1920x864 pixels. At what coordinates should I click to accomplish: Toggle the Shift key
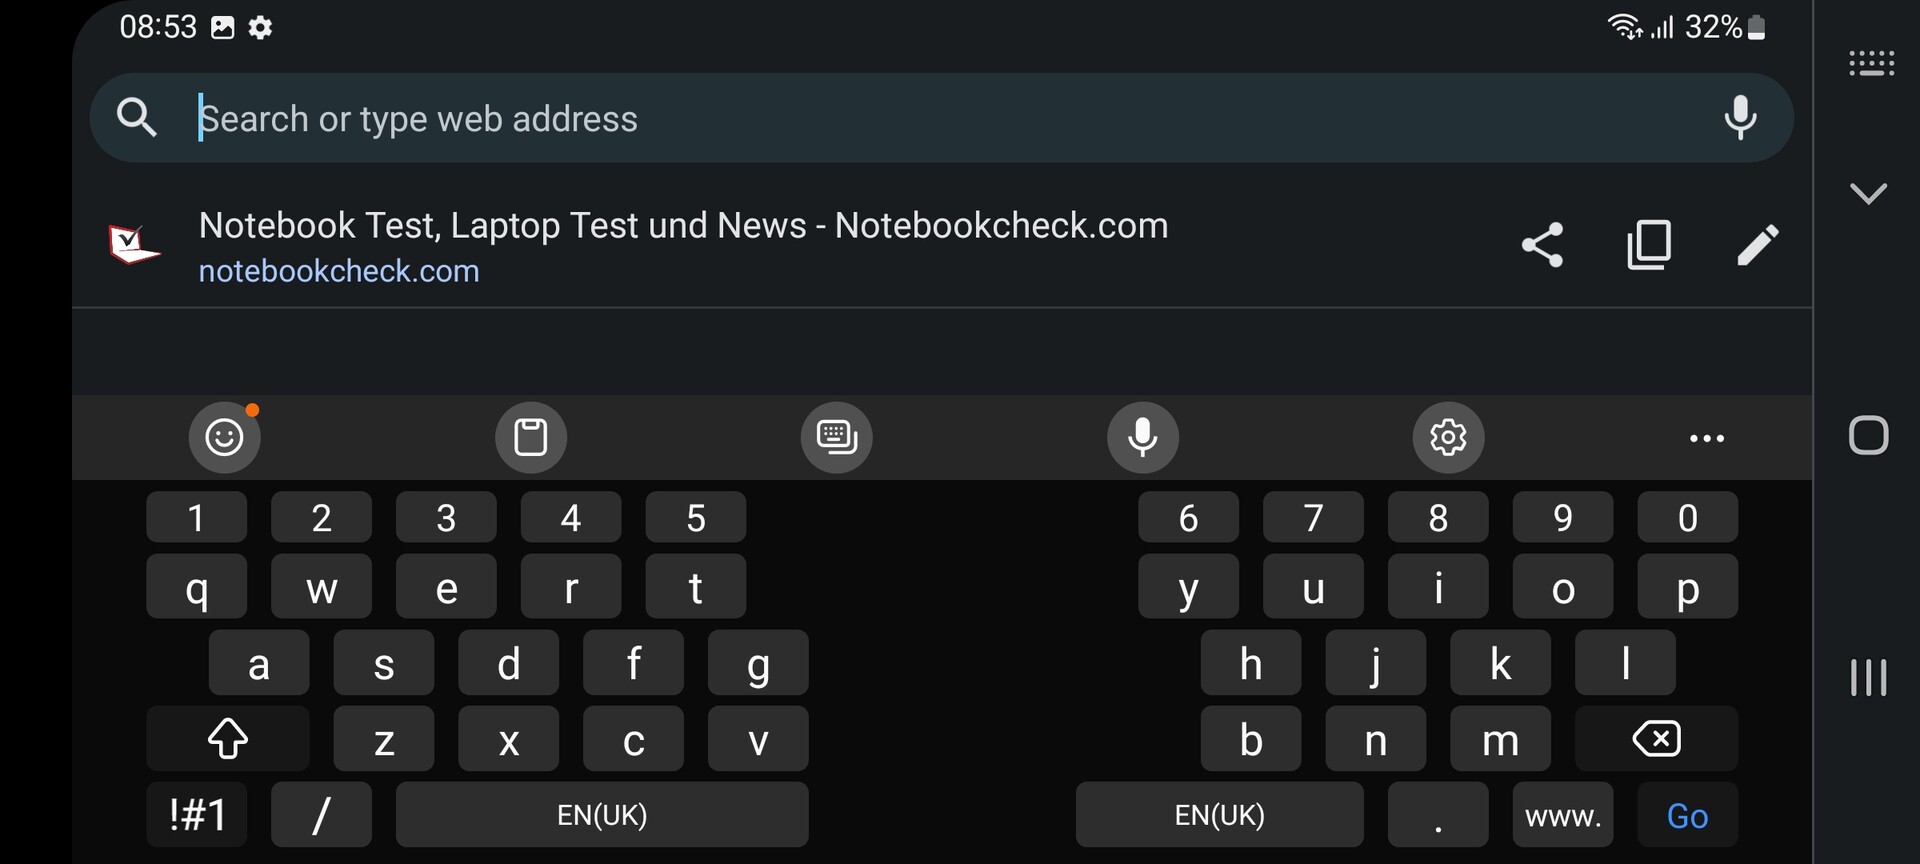(228, 739)
